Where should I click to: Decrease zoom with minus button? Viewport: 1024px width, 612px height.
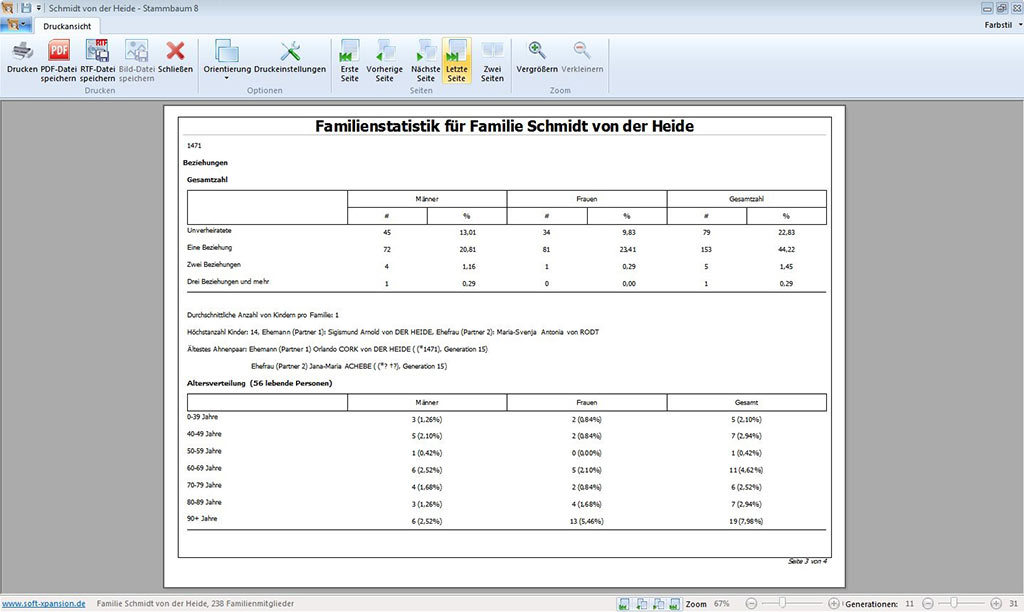pyautogui.click(x=751, y=604)
